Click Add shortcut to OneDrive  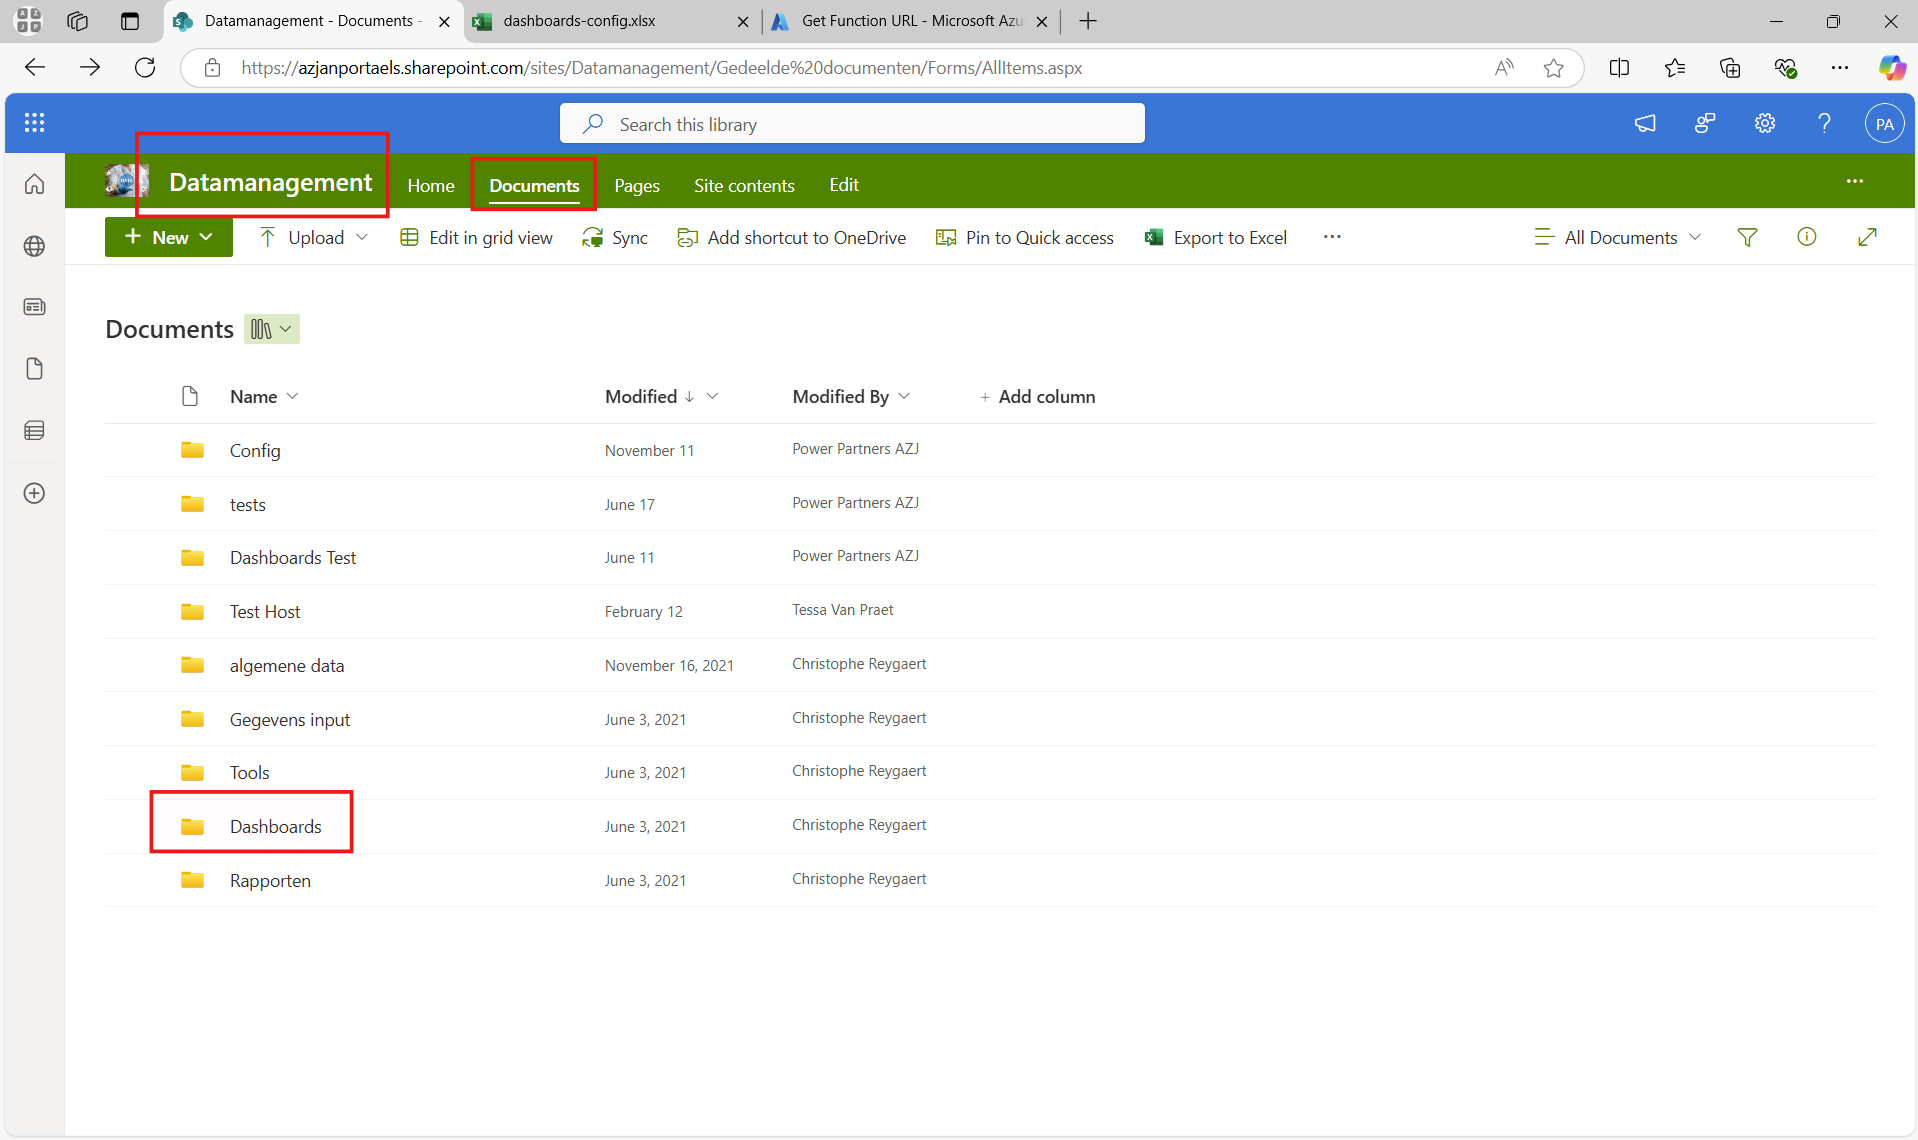click(x=791, y=238)
